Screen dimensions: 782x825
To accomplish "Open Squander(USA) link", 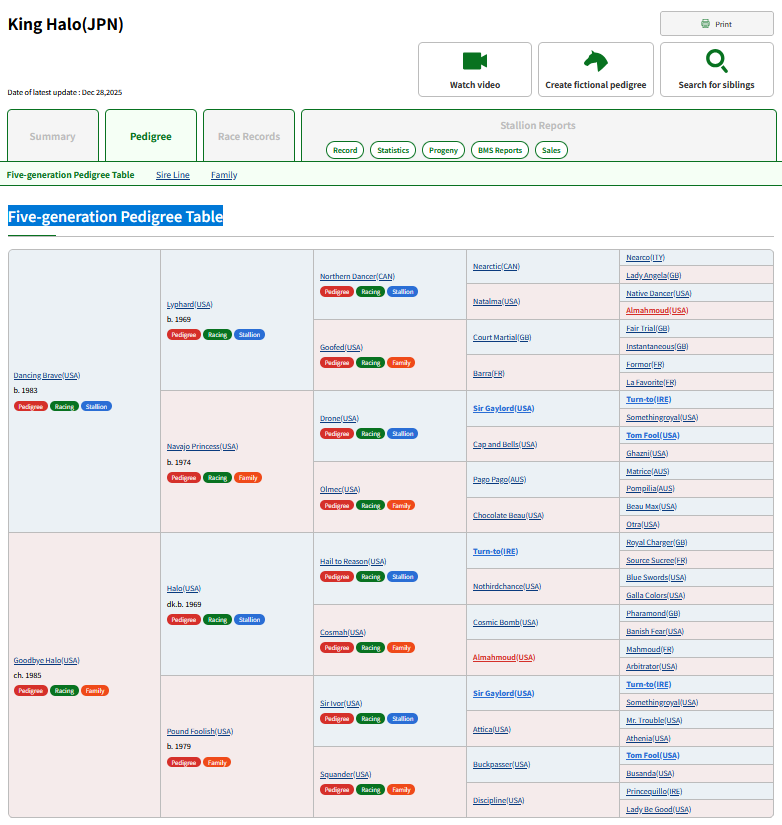I will point(346,774).
